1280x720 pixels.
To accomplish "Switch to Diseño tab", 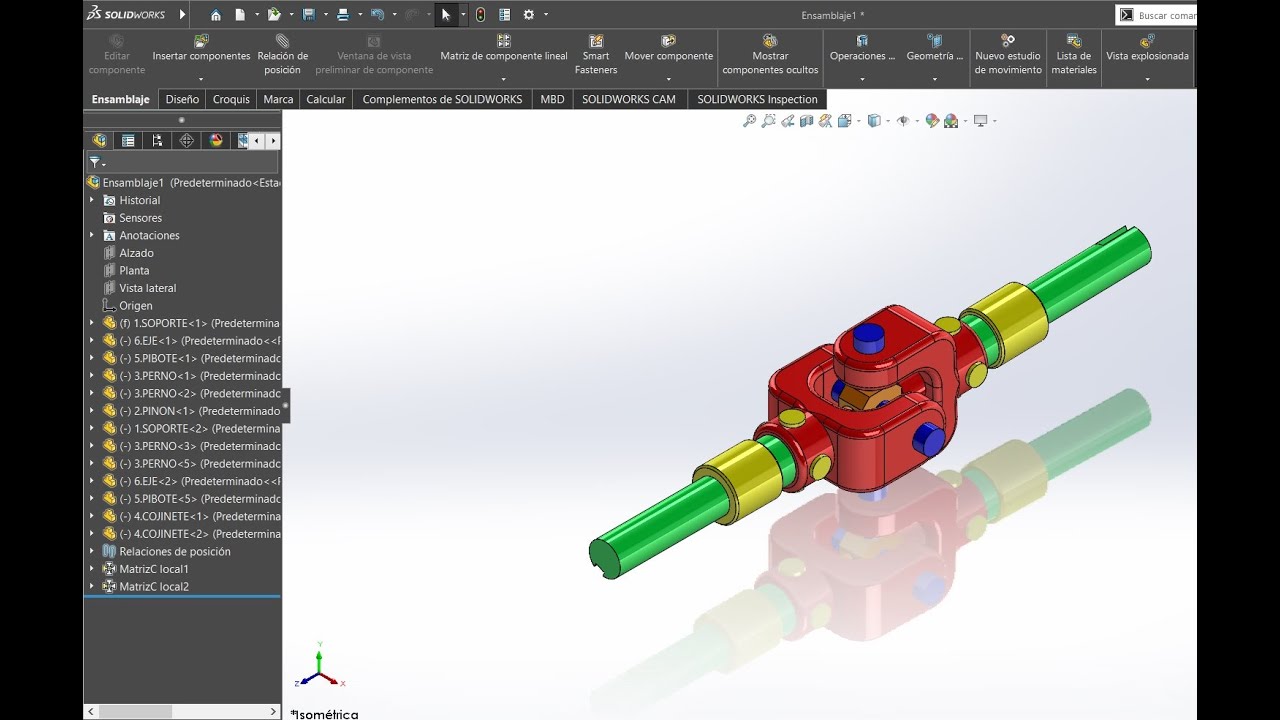I will point(182,99).
